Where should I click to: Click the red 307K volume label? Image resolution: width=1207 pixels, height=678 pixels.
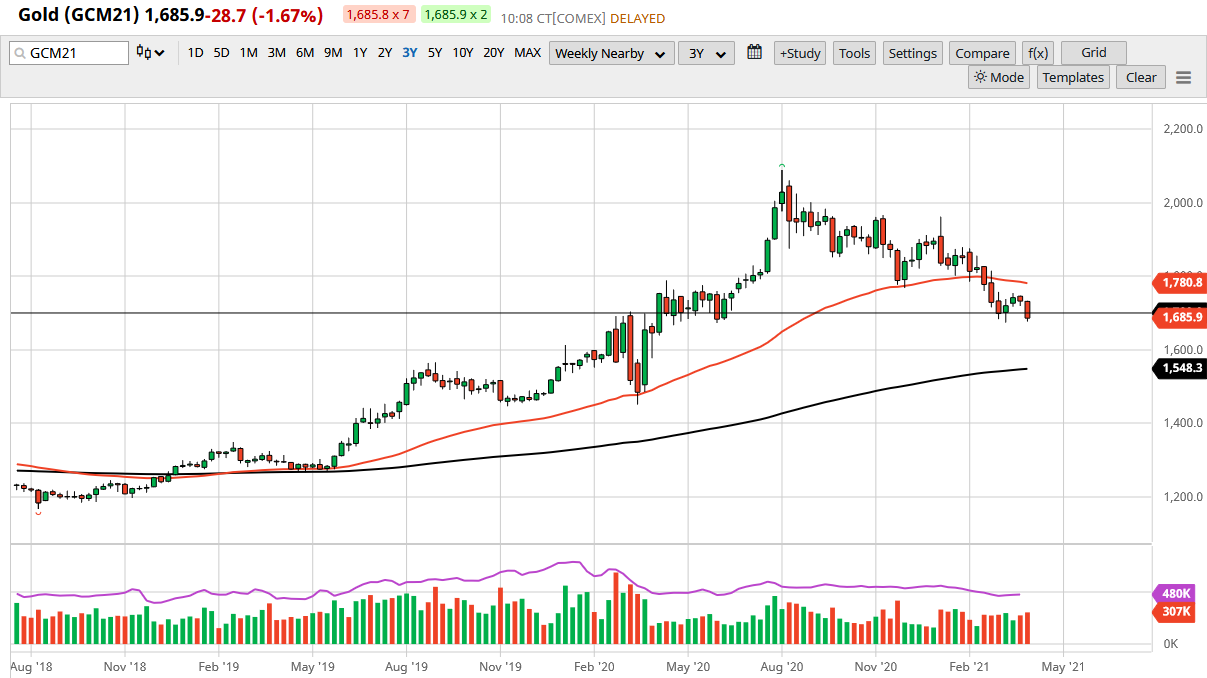click(1176, 611)
